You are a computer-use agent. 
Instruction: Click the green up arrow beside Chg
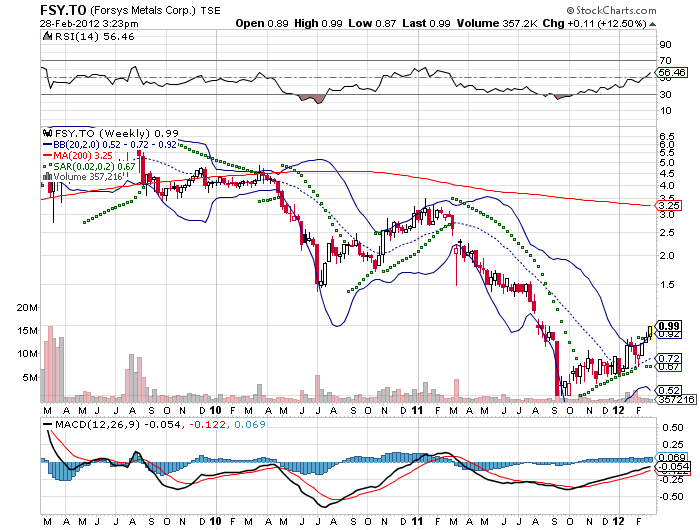point(652,24)
